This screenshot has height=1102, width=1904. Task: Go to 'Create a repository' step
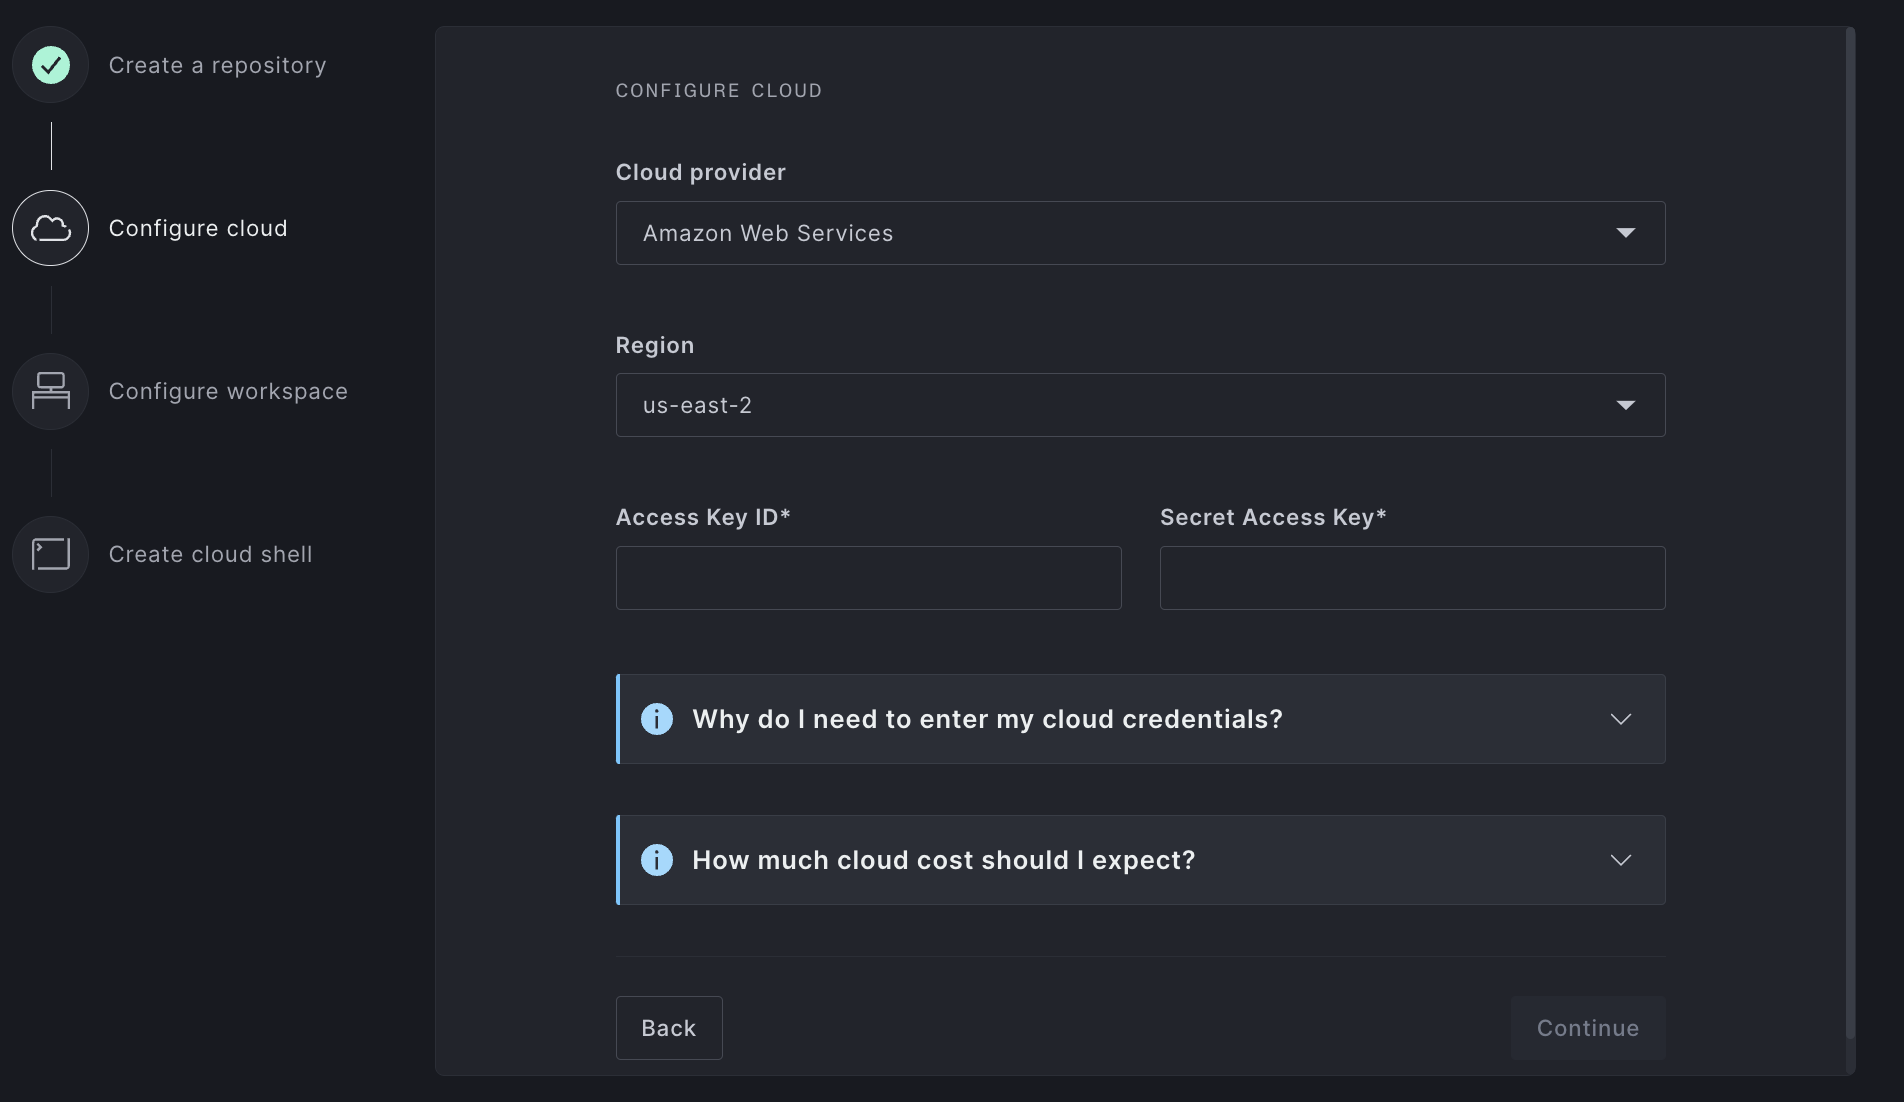click(217, 65)
